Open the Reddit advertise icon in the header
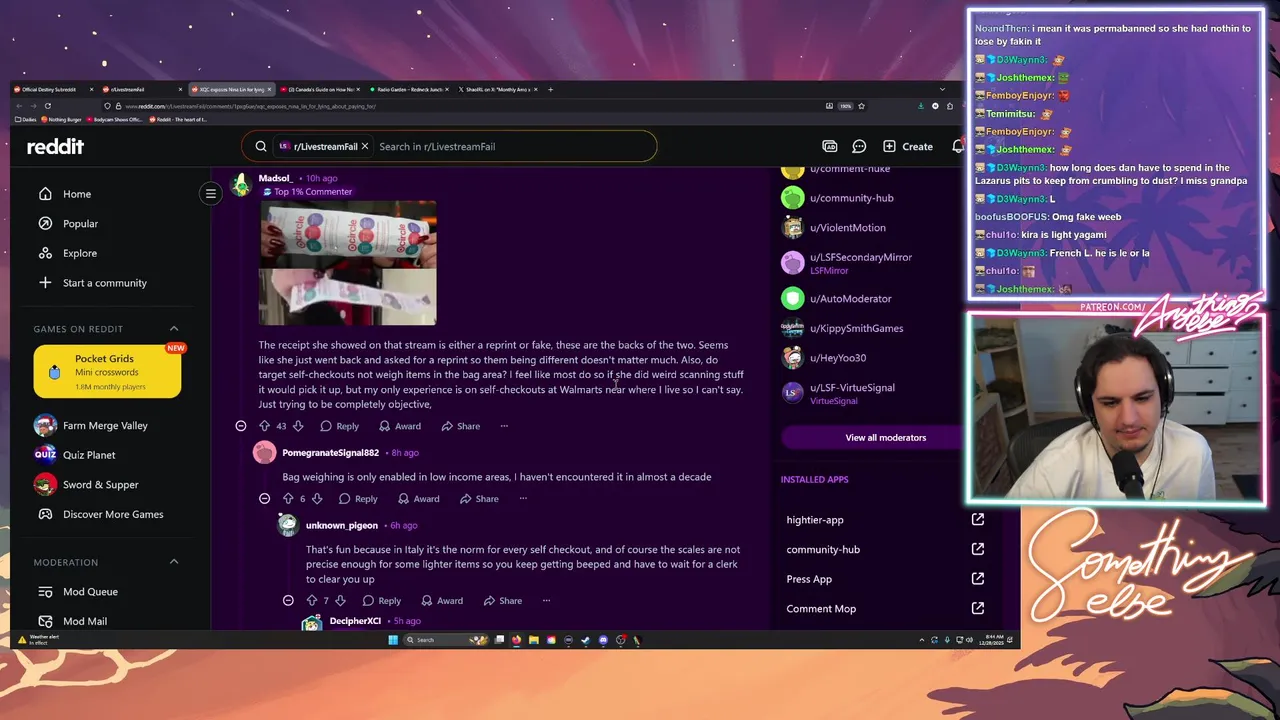Image resolution: width=1280 pixels, height=720 pixels. 829,146
